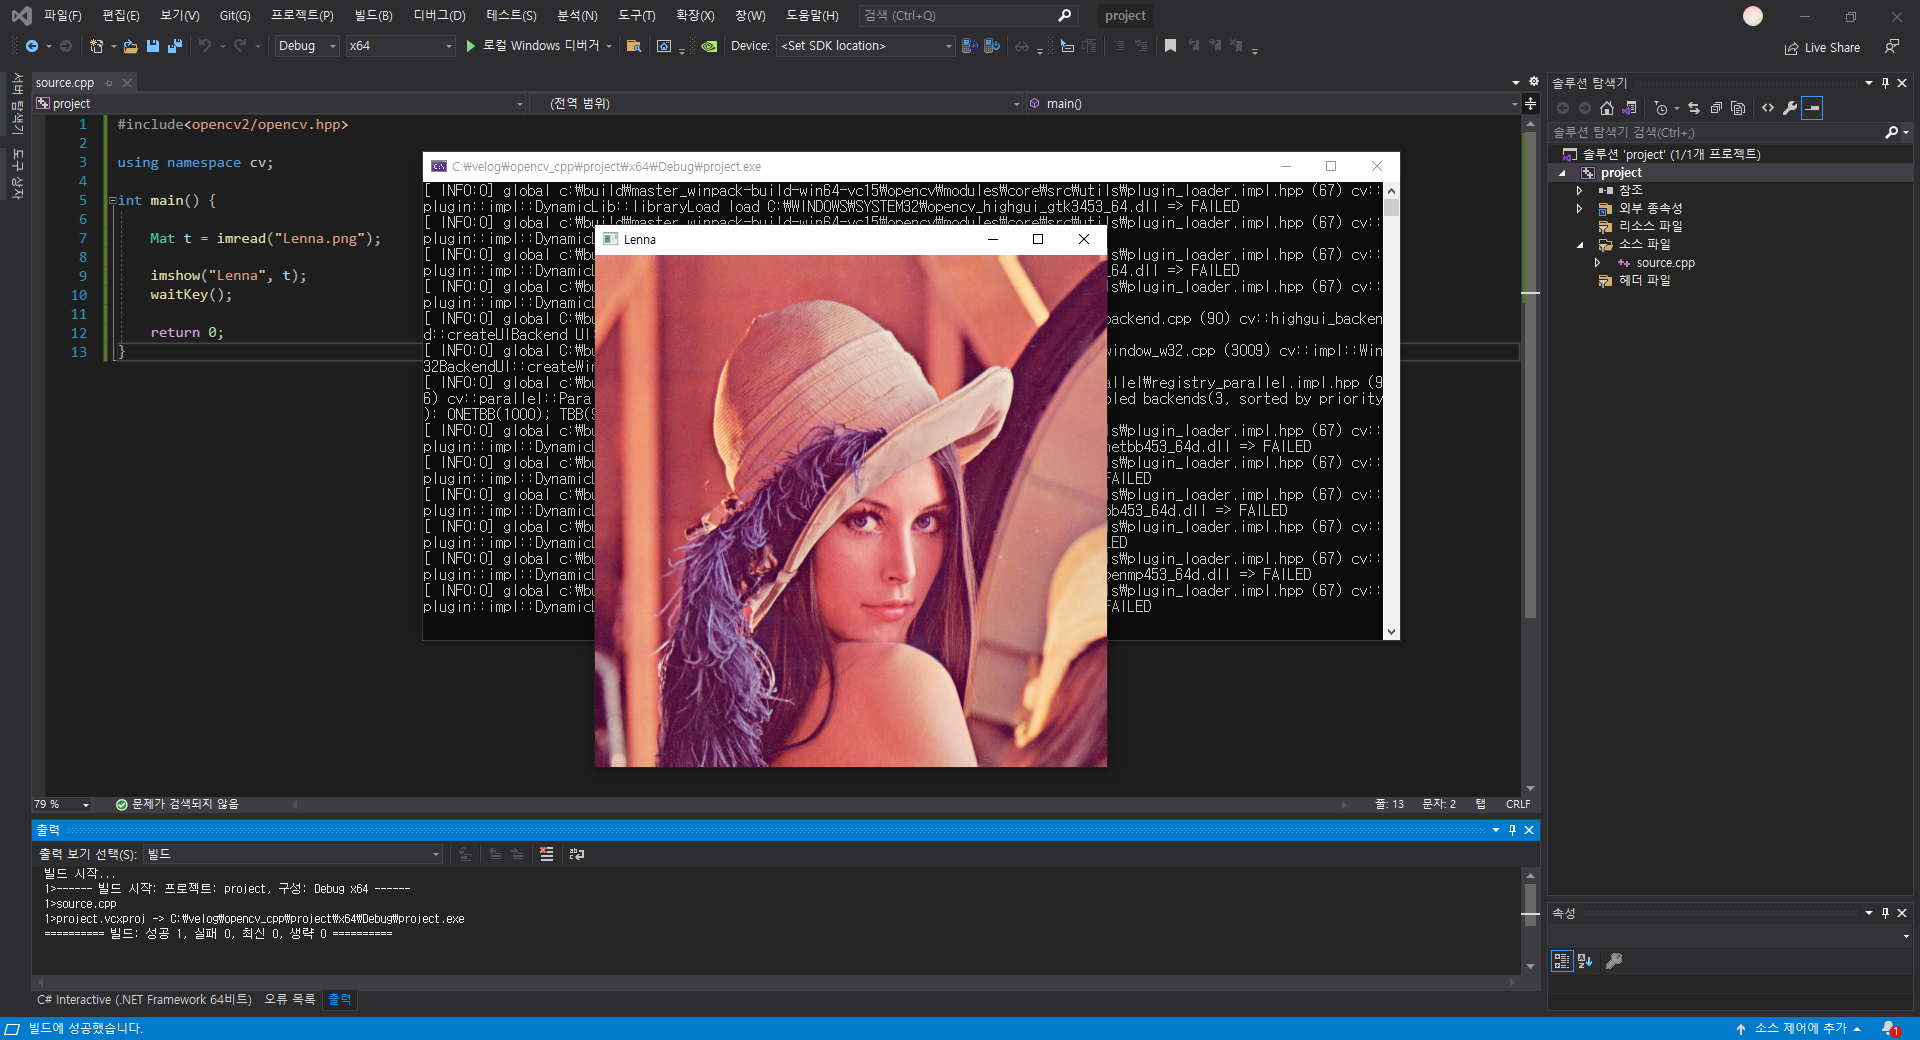The image size is (1920, 1040).
Task: Toggle a bookmark with the bookmark icon
Action: [x=1170, y=46]
